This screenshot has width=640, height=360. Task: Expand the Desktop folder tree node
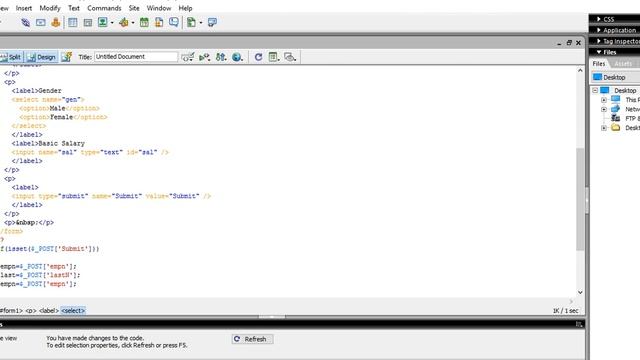pos(604,128)
